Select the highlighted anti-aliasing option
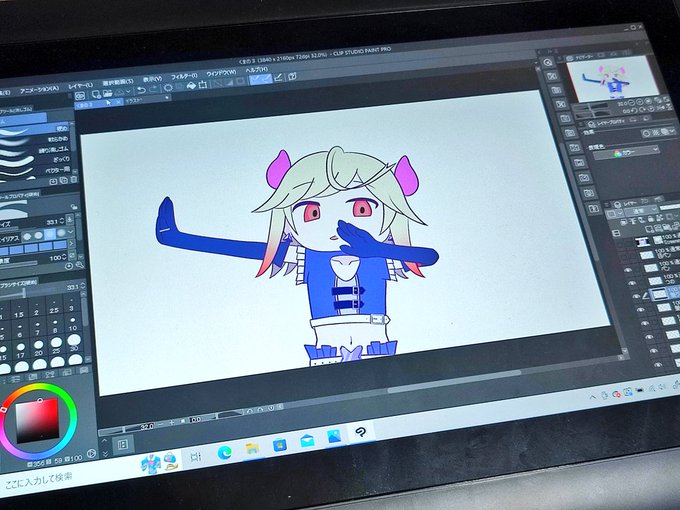Image resolution: width=680 pixels, height=510 pixels. click(x=50, y=234)
